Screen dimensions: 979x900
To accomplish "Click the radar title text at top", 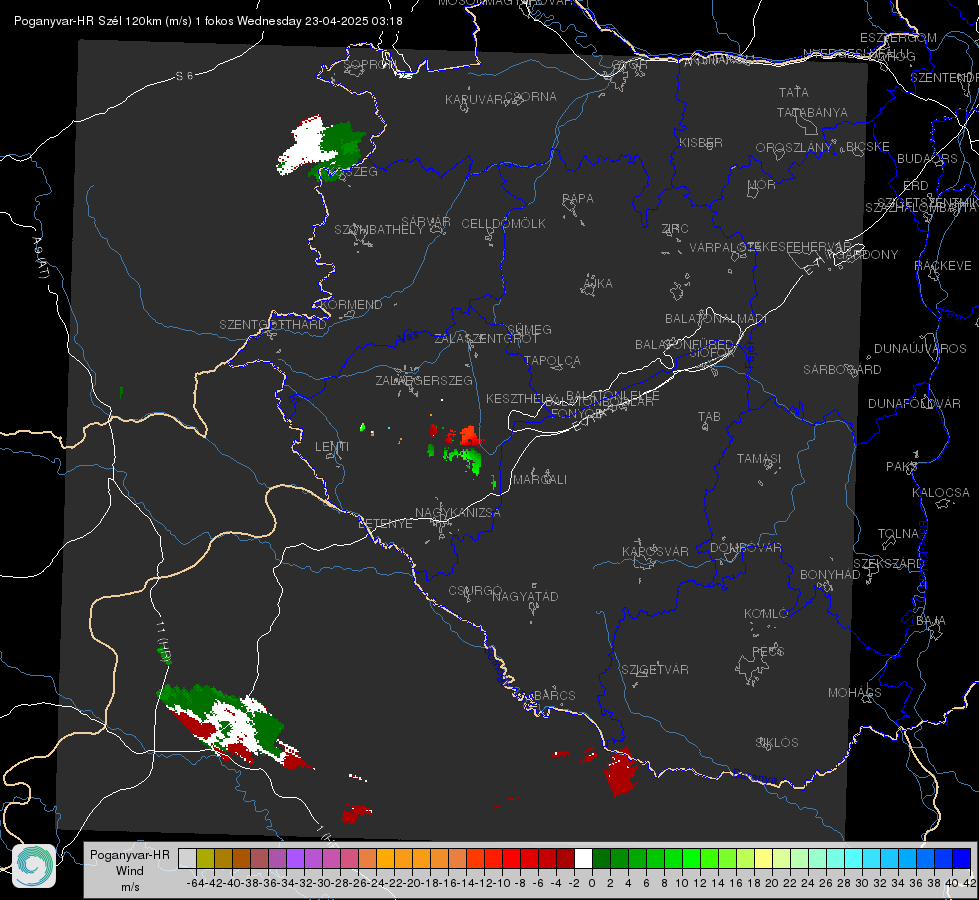I will tap(208, 21).
